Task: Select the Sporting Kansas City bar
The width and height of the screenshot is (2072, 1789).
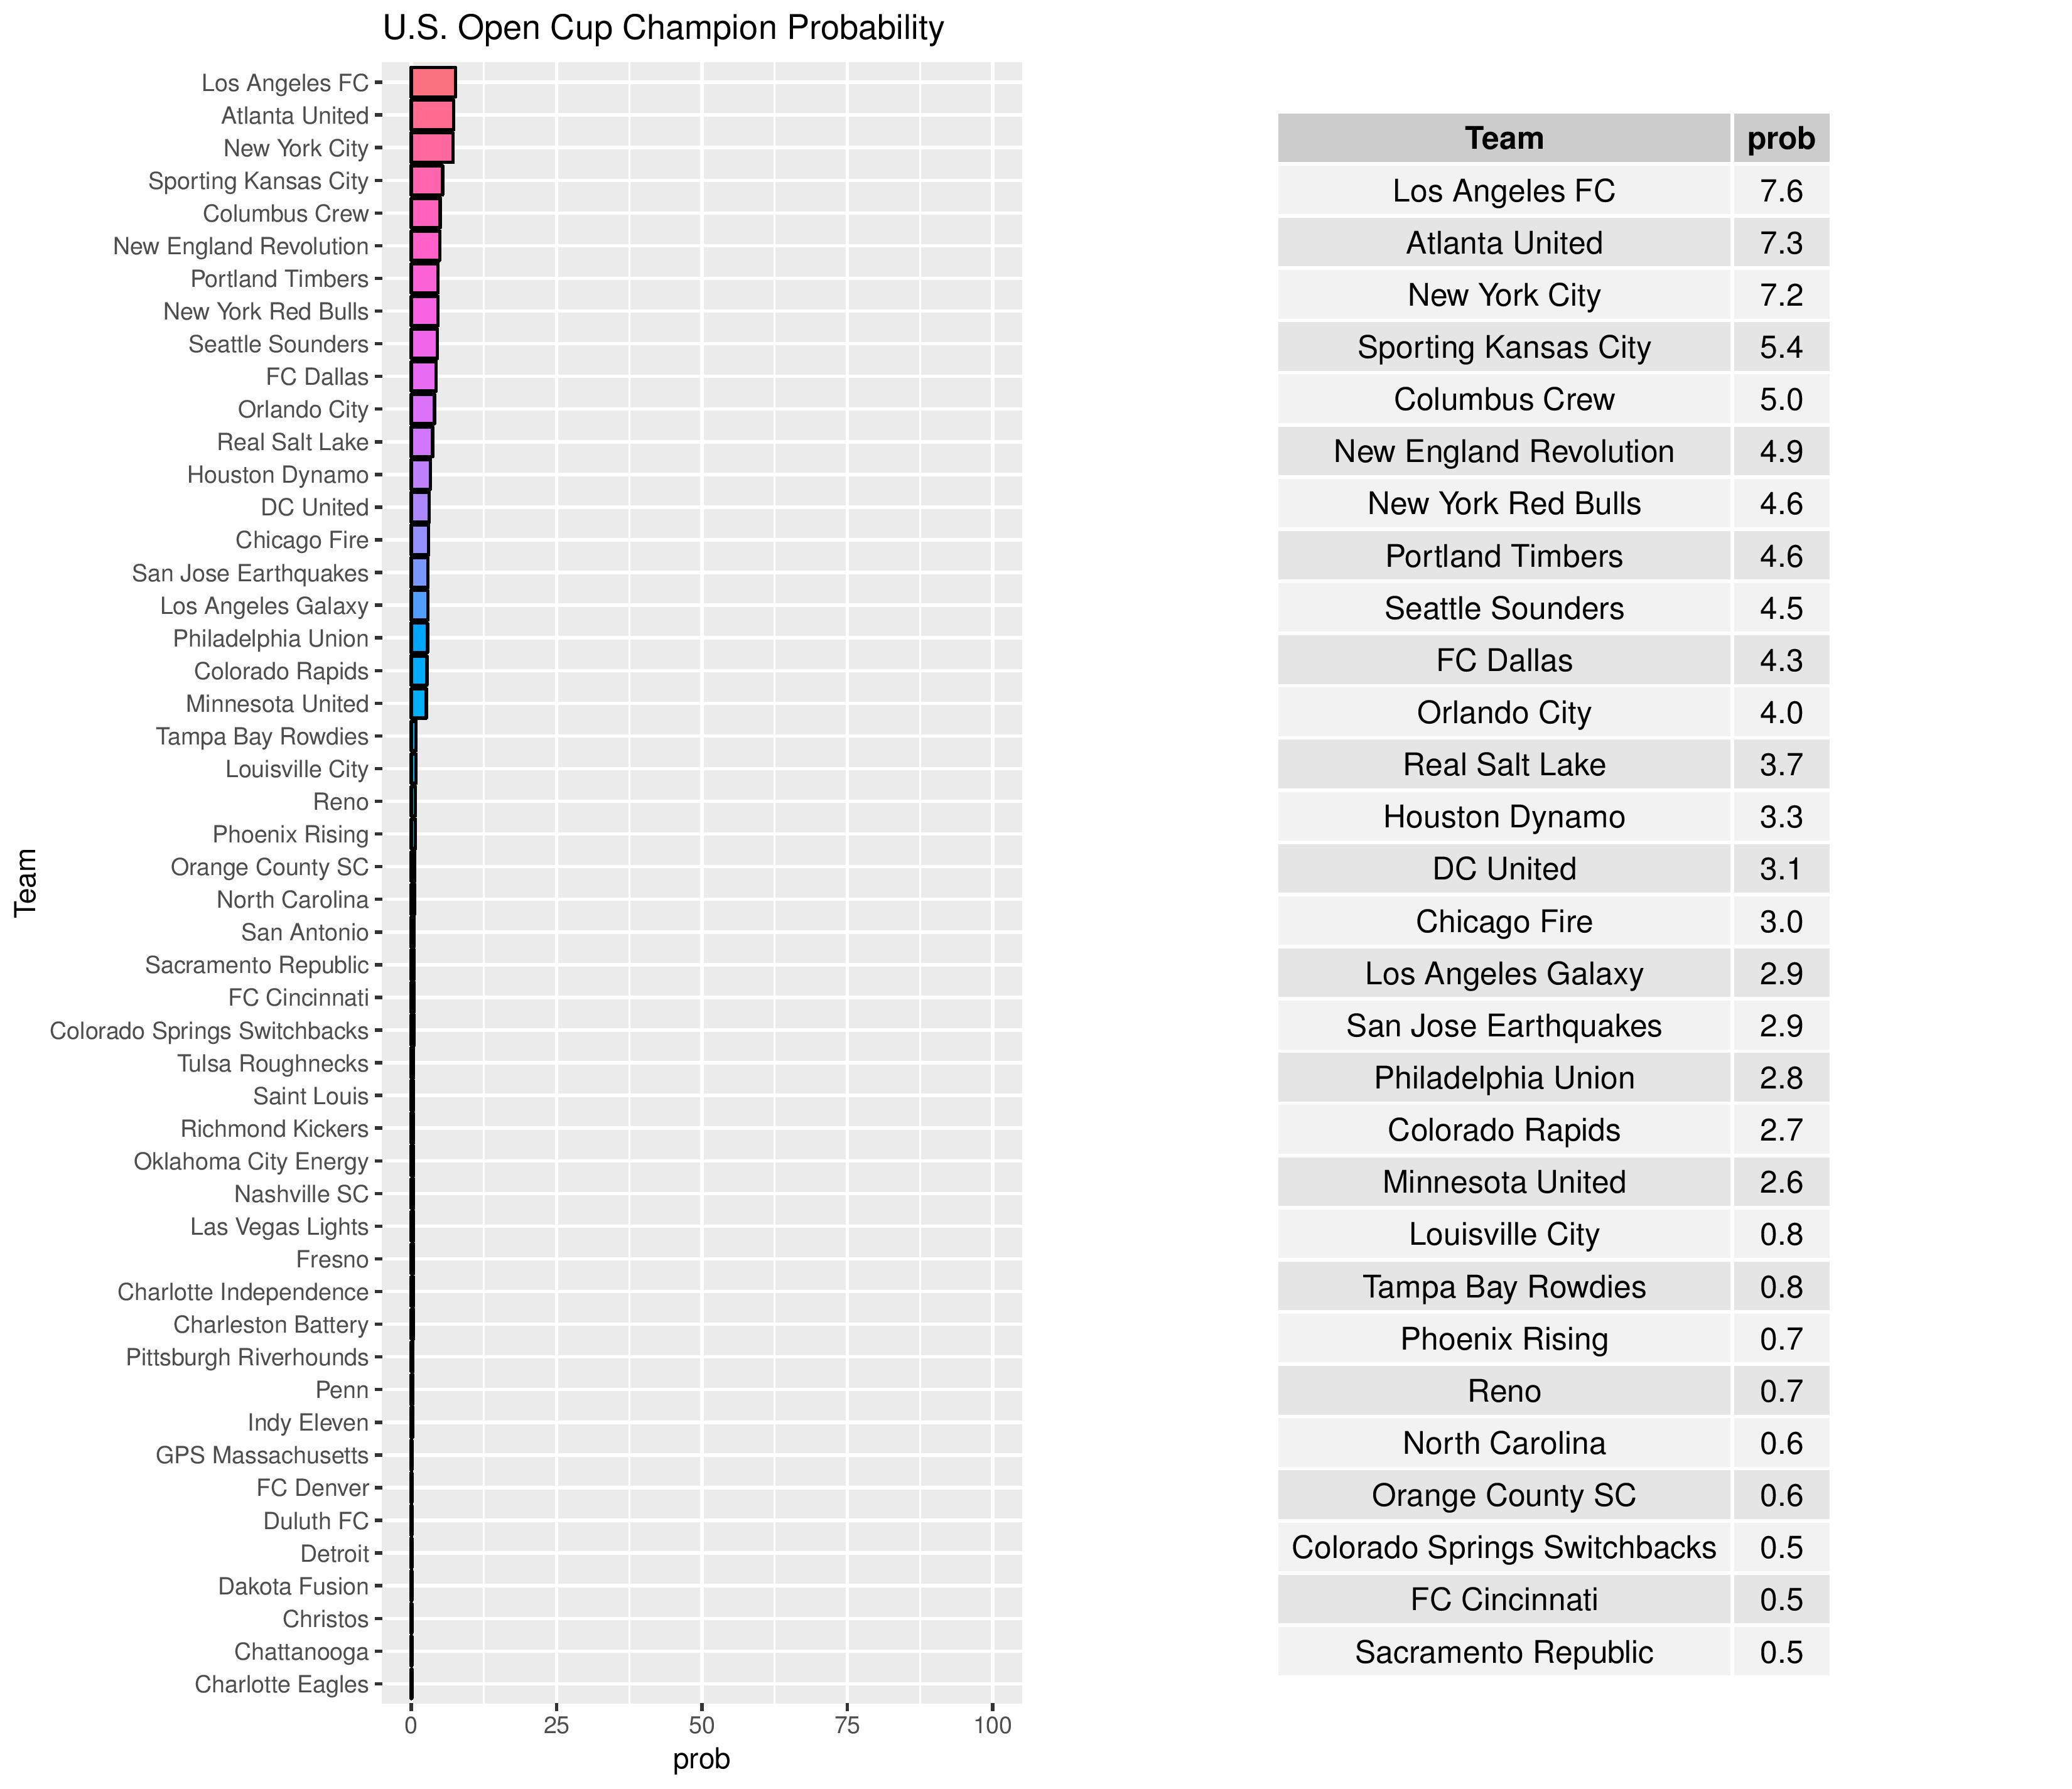Action: [x=426, y=181]
